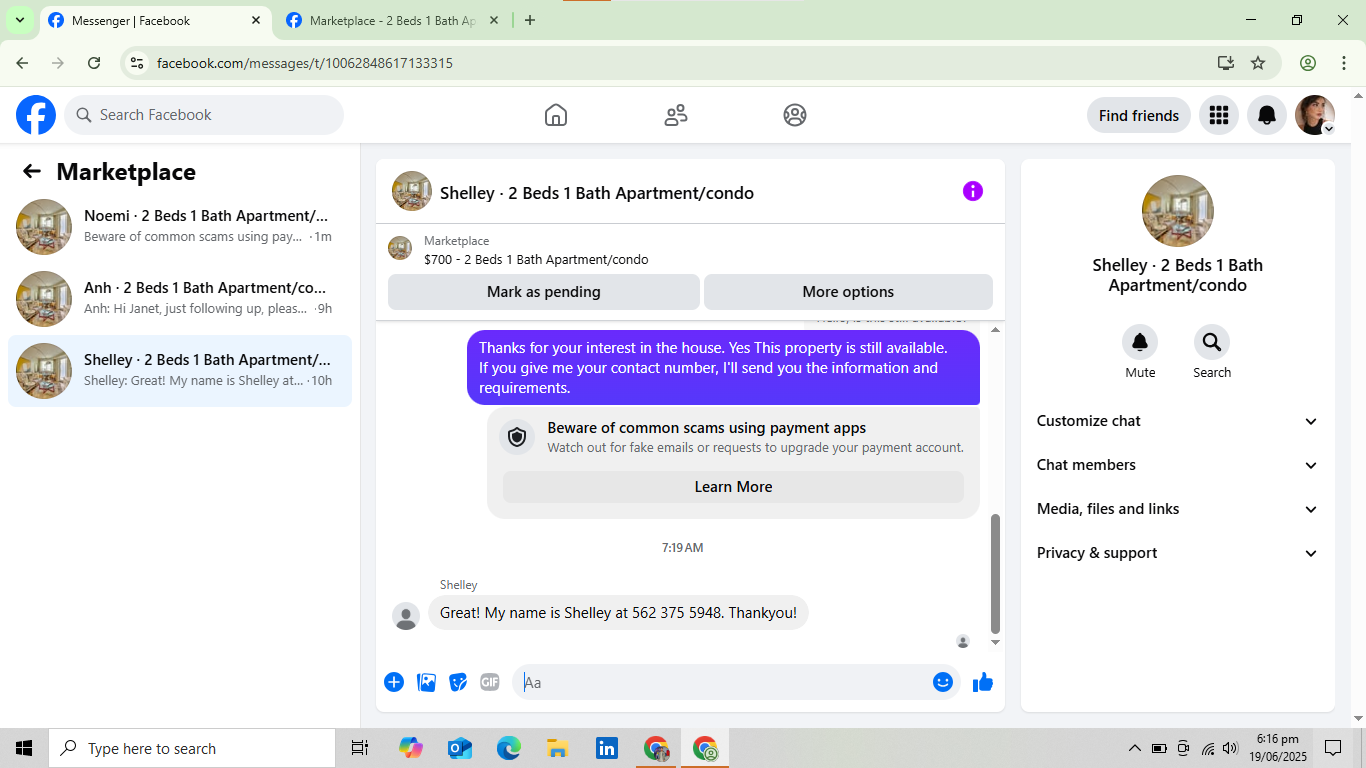1366x768 pixels.
Task: View site information icon in address bar
Action: [138, 63]
